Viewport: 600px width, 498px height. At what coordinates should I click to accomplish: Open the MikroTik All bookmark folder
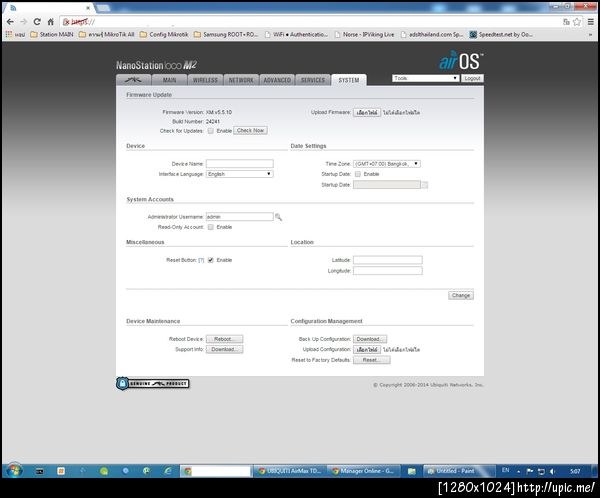[106, 34]
